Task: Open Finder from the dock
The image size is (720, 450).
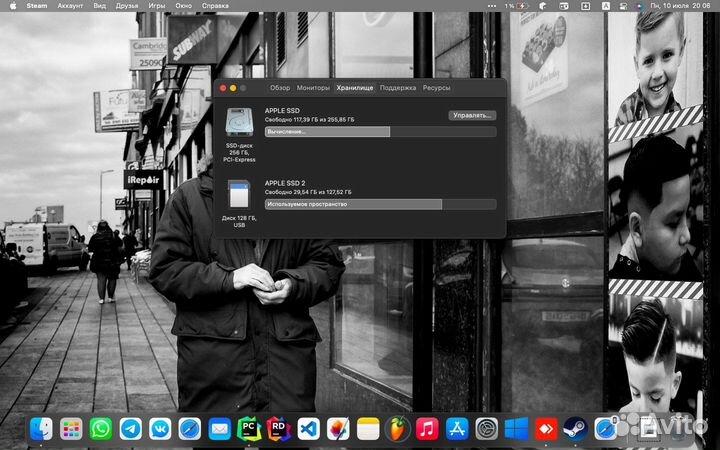Action: click(x=41, y=429)
